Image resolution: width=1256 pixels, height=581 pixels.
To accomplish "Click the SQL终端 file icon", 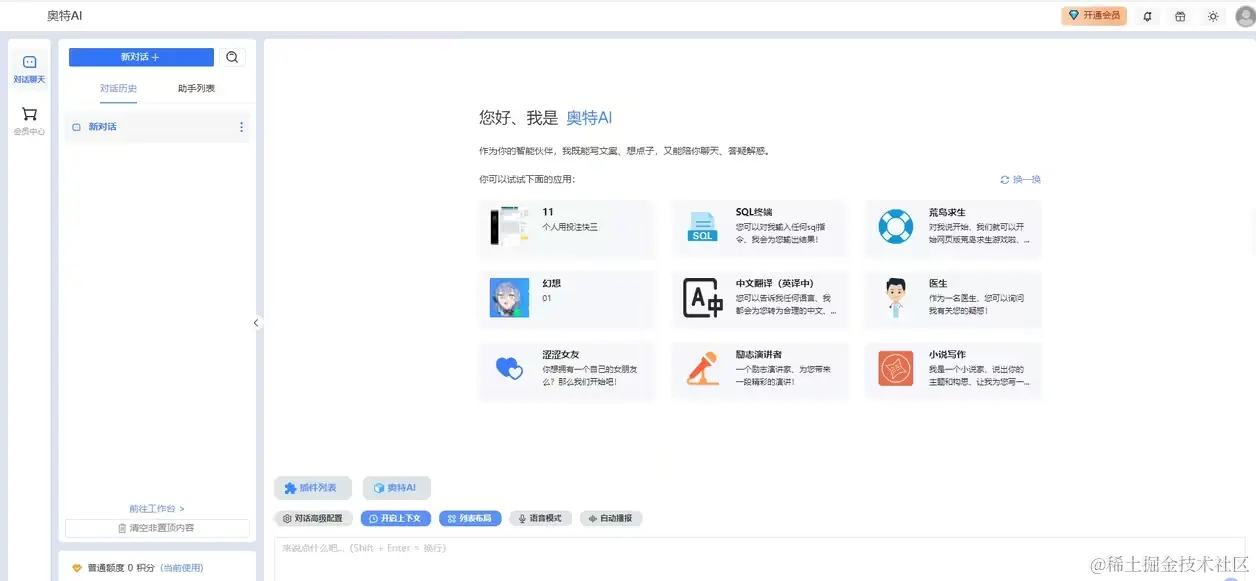I will tap(703, 226).
